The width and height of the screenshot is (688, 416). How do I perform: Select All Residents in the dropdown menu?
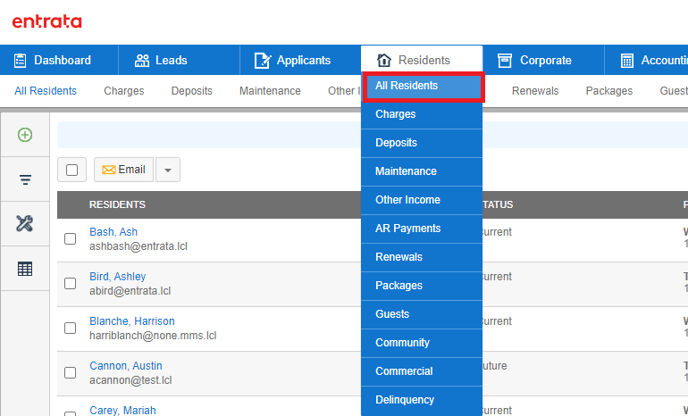pyautogui.click(x=423, y=87)
